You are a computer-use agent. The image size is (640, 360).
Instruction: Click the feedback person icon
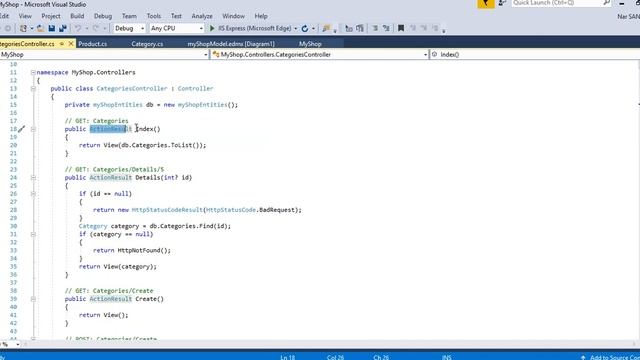click(x=502, y=3)
